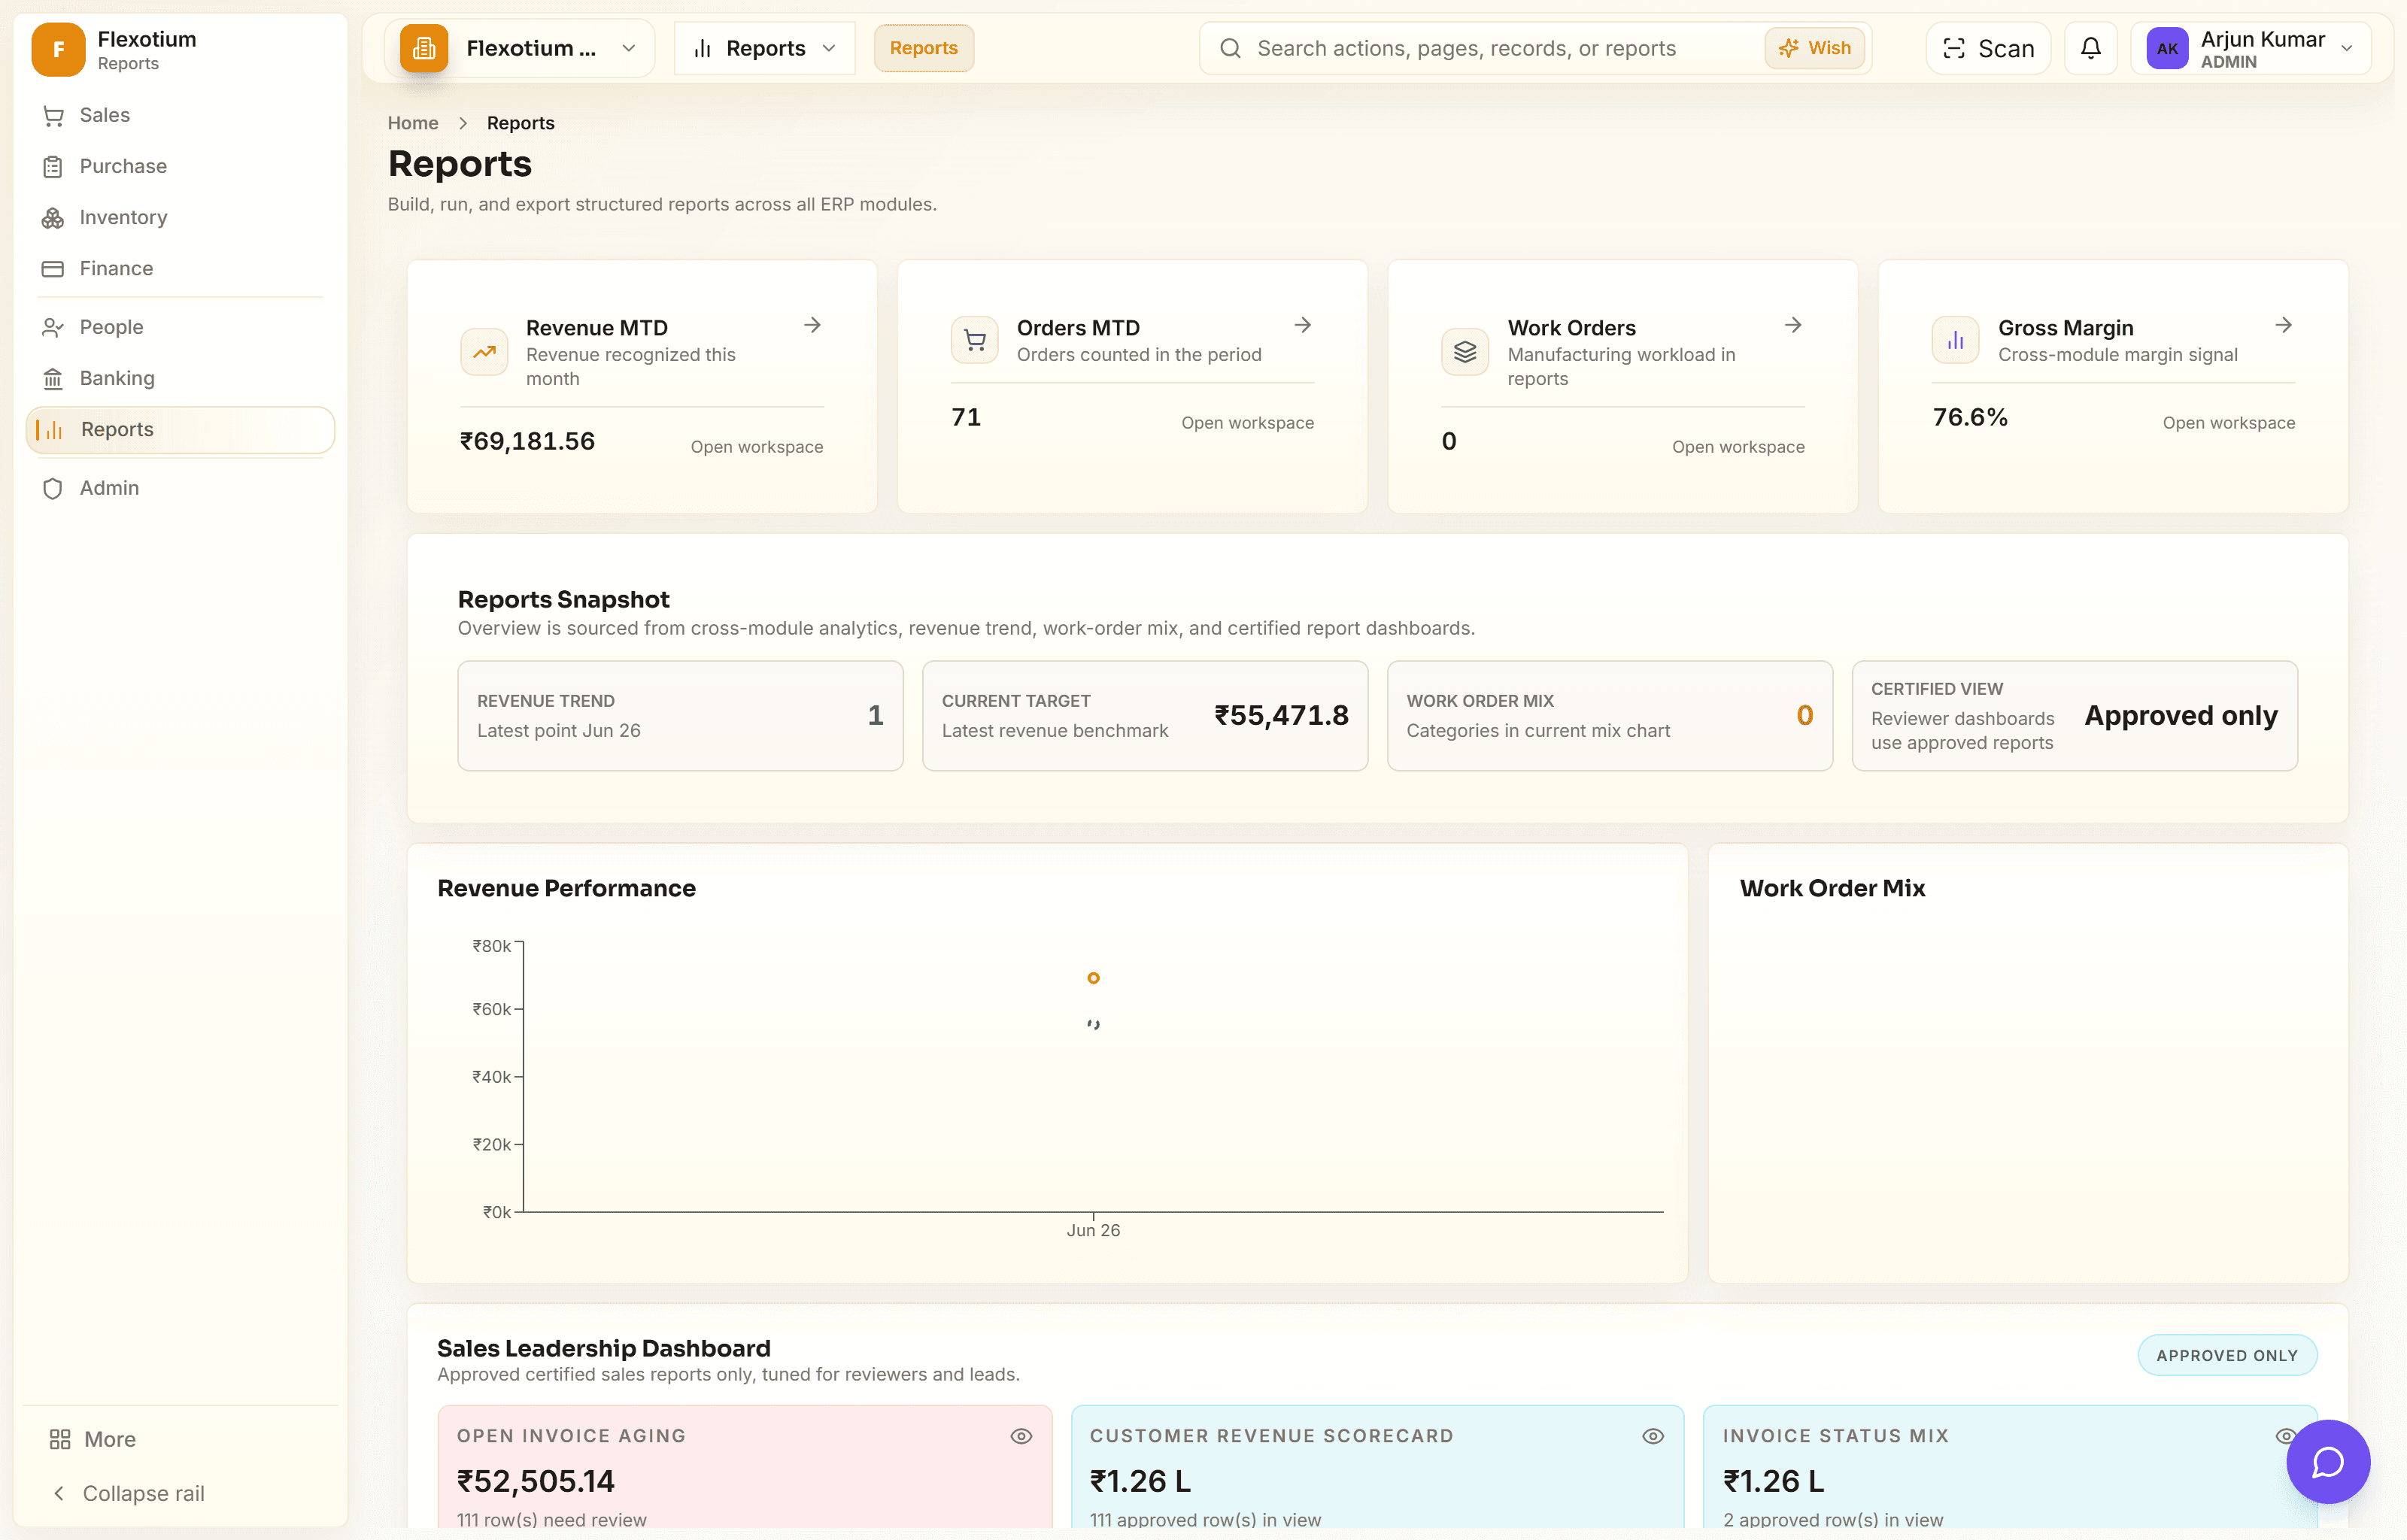Select the Work Order Mix snapshot tile
This screenshot has width=2407, height=1540.
click(x=1610, y=716)
